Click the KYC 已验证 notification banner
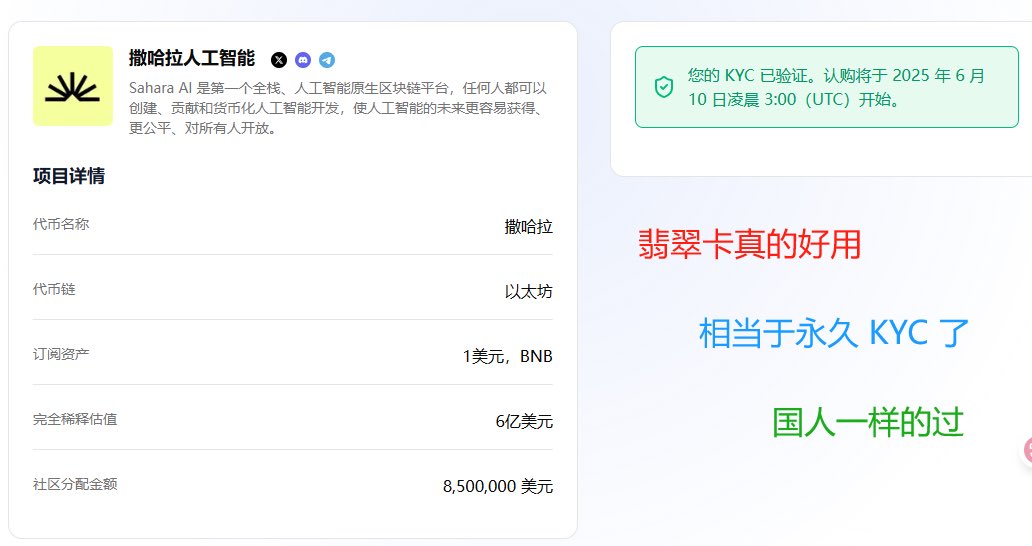The height and width of the screenshot is (546, 1032). tap(827, 87)
